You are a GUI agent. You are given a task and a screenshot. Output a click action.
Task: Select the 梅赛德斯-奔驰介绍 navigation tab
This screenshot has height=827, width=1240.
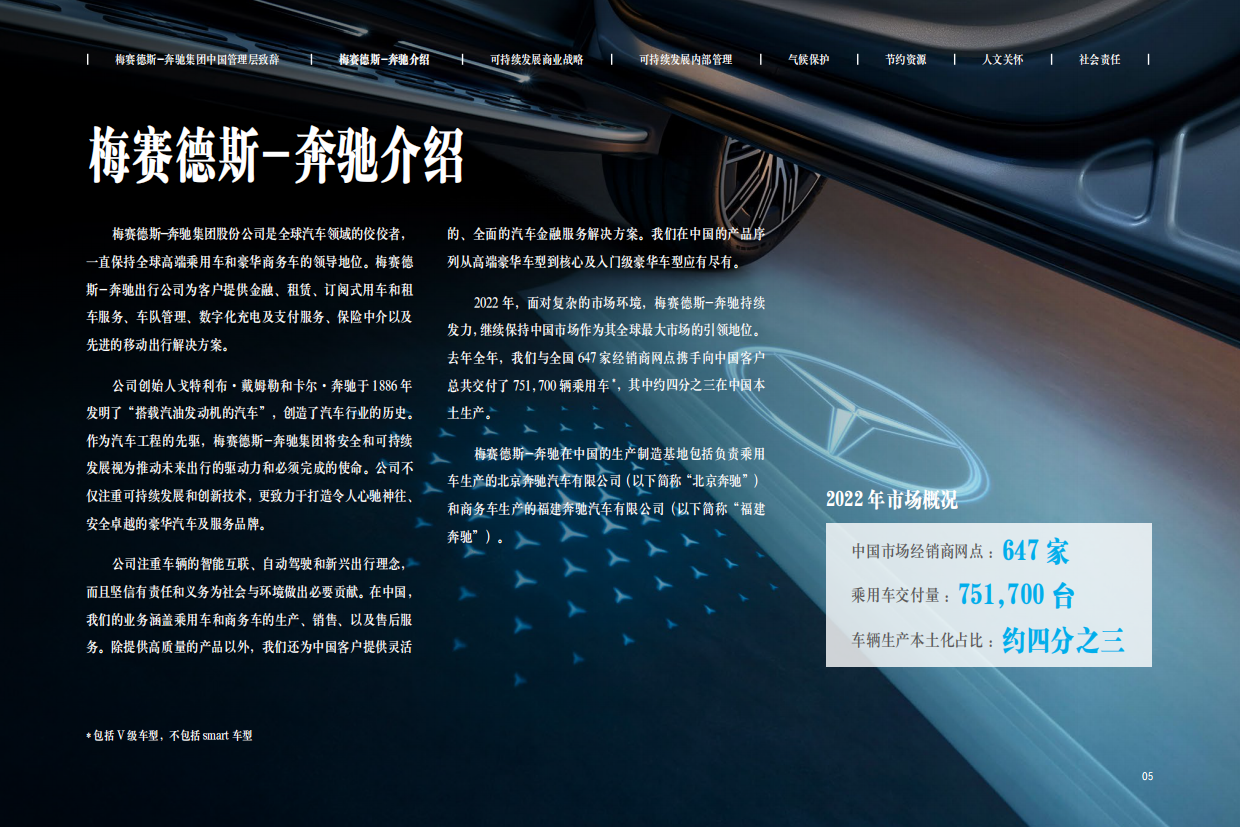coord(384,59)
